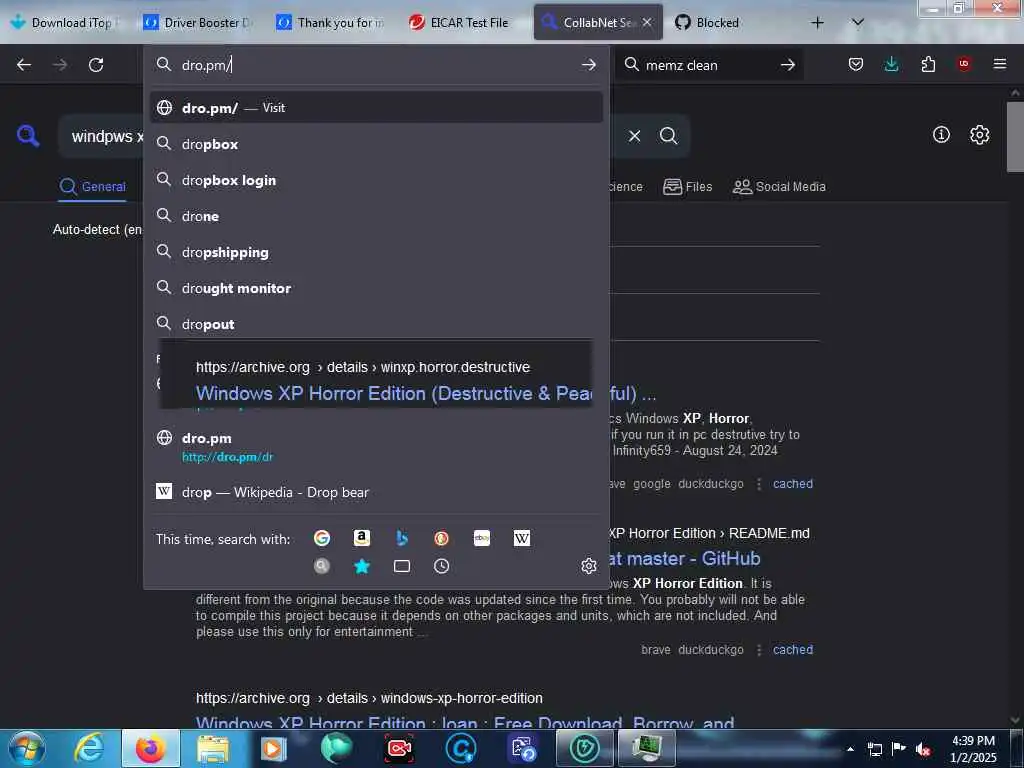1024x768 pixels.
Task: Click in the URL address field
Action: tap(376, 65)
